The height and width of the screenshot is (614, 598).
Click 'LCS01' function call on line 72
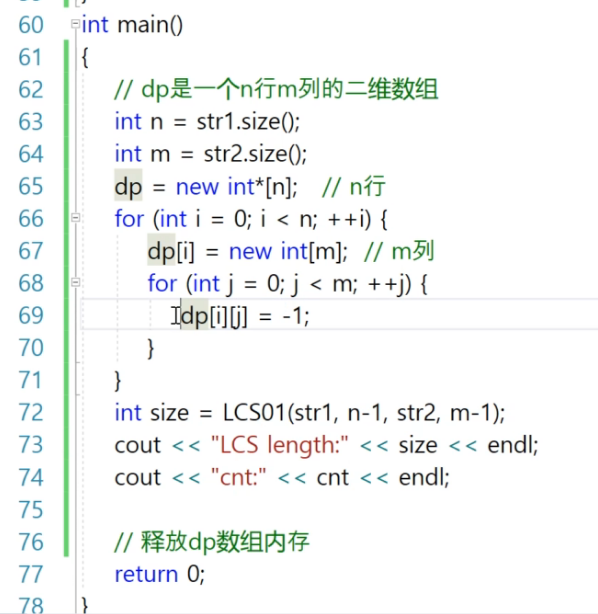coord(254,413)
